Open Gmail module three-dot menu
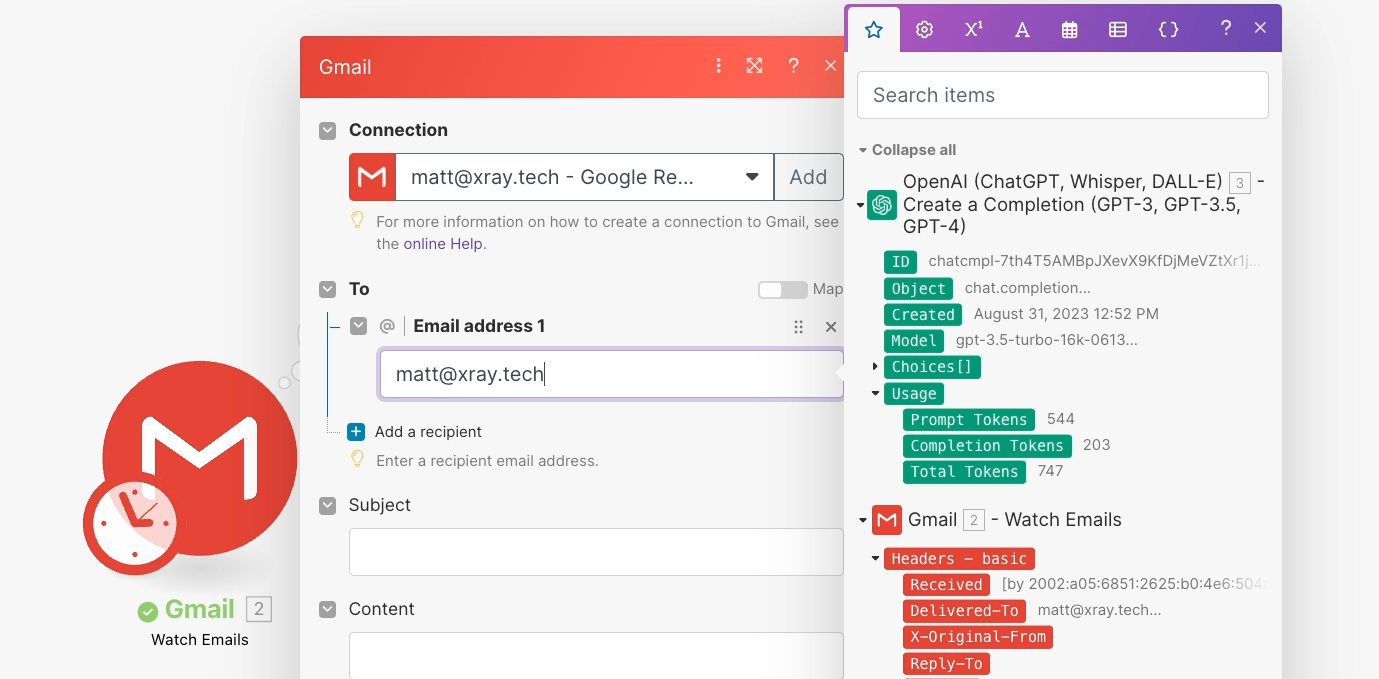Image resolution: width=1379 pixels, height=679 pixels. (718, 66)
